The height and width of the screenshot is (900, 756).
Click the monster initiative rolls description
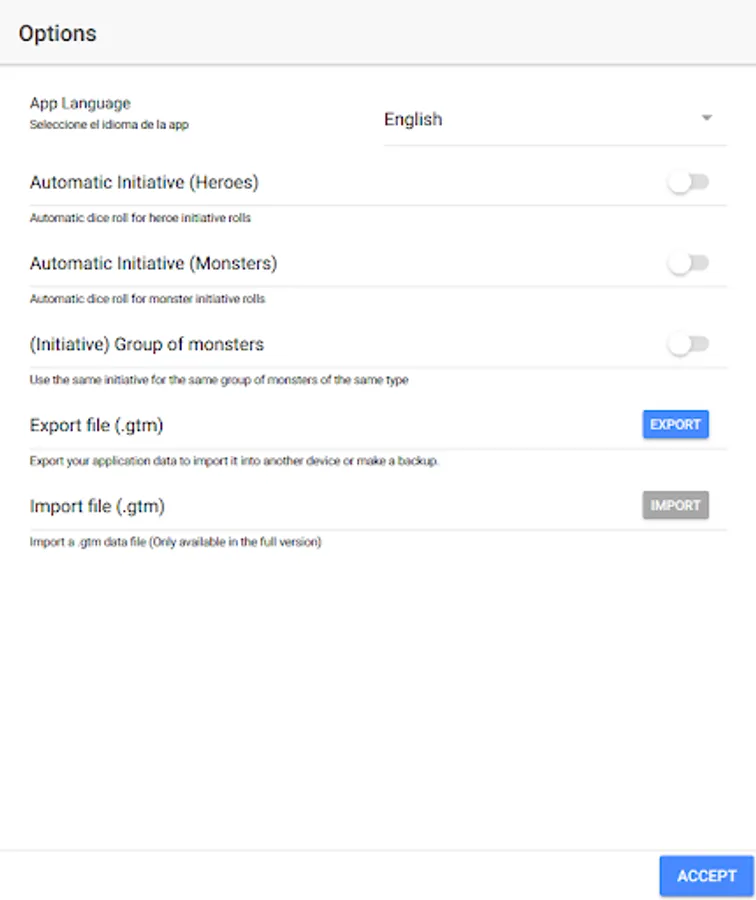click(147, 299)
